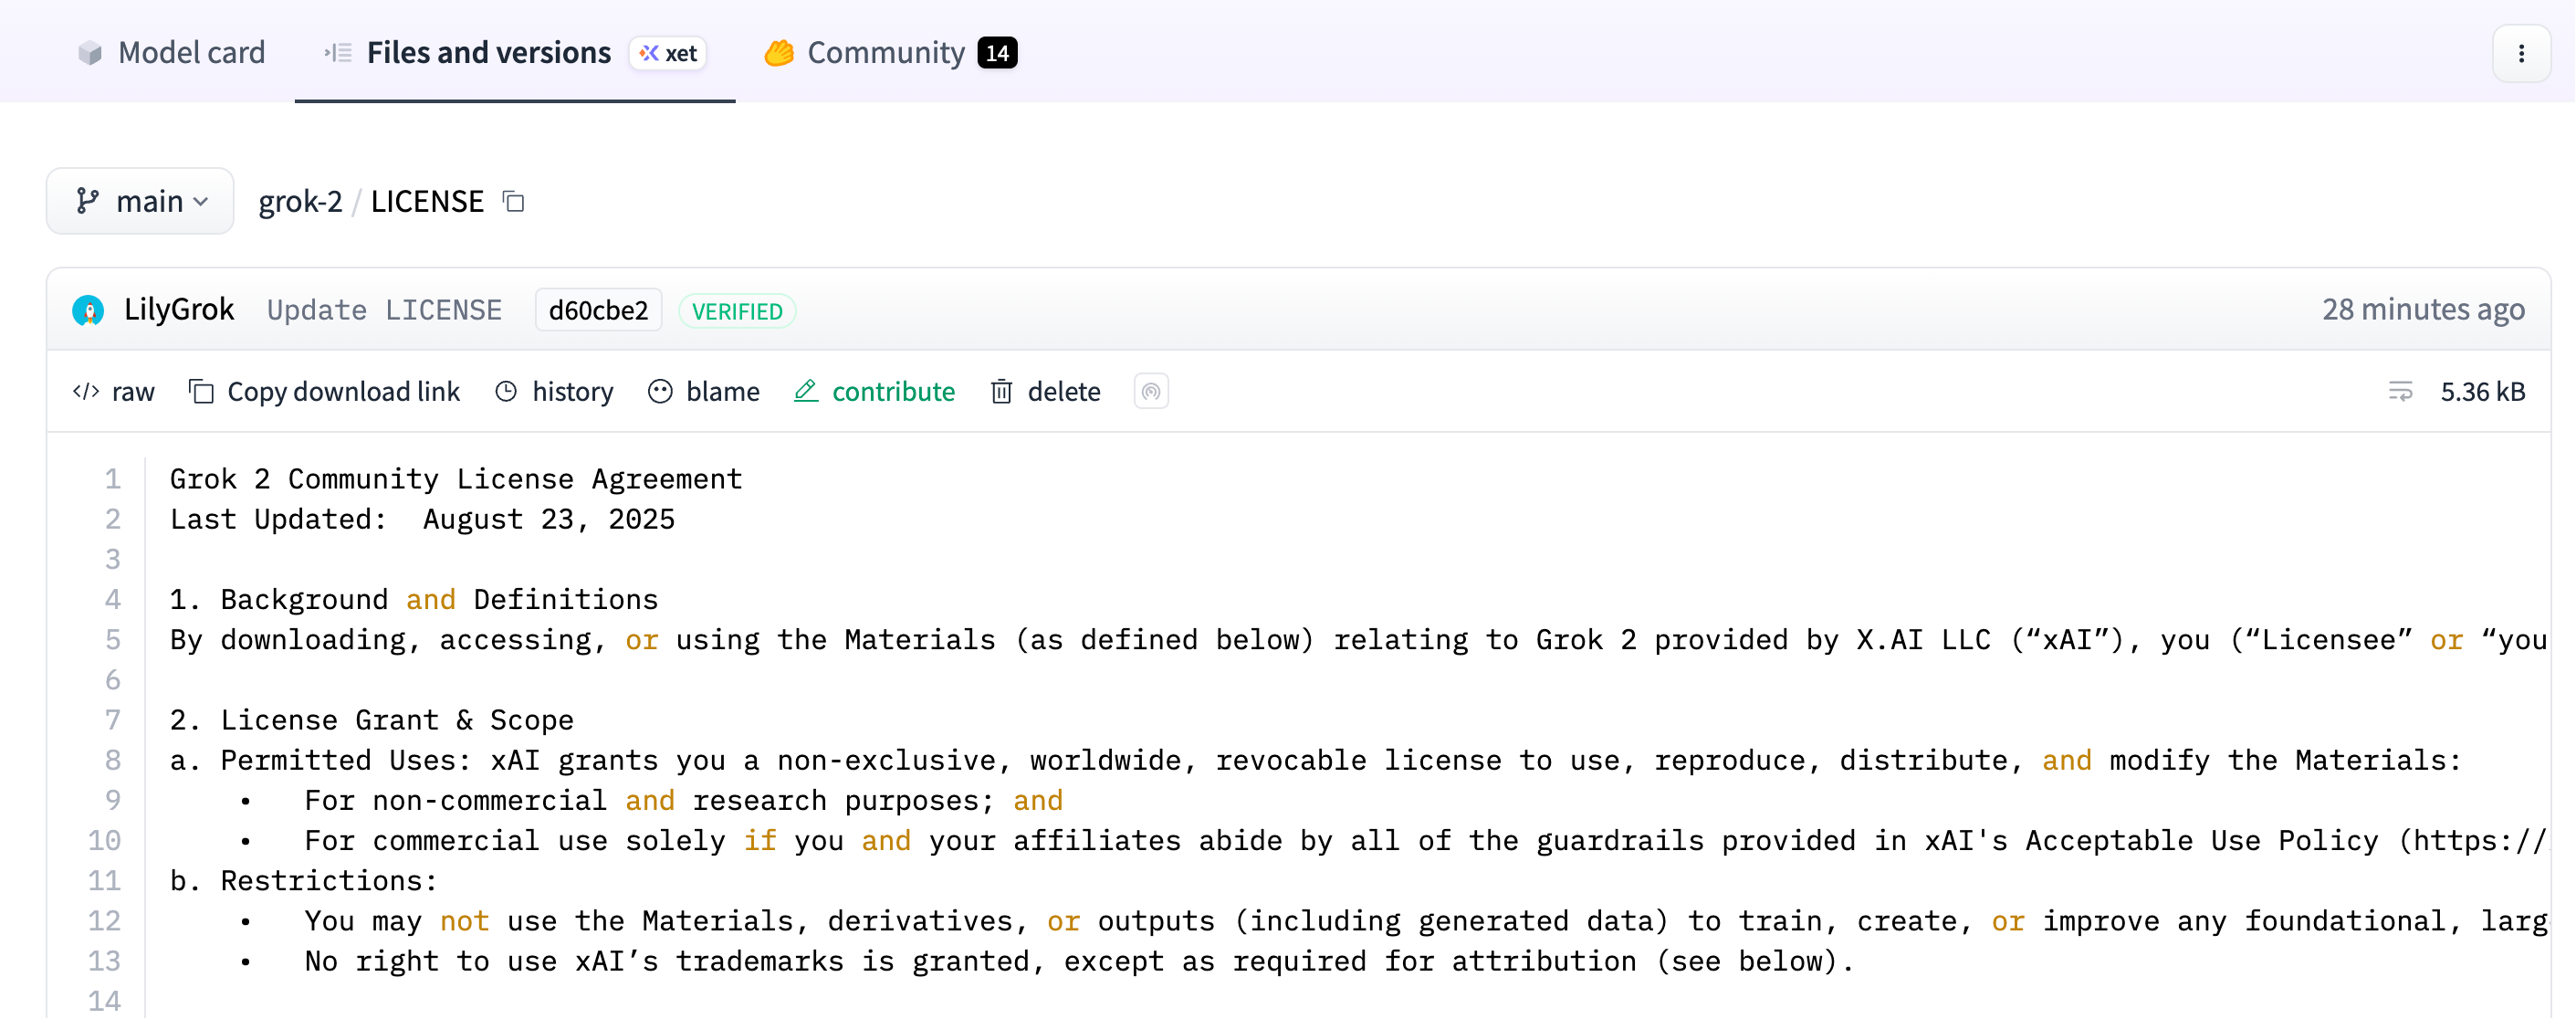
Task: Navigate to grok-2 in breadcrumb
Action: (x=300, y=201)
